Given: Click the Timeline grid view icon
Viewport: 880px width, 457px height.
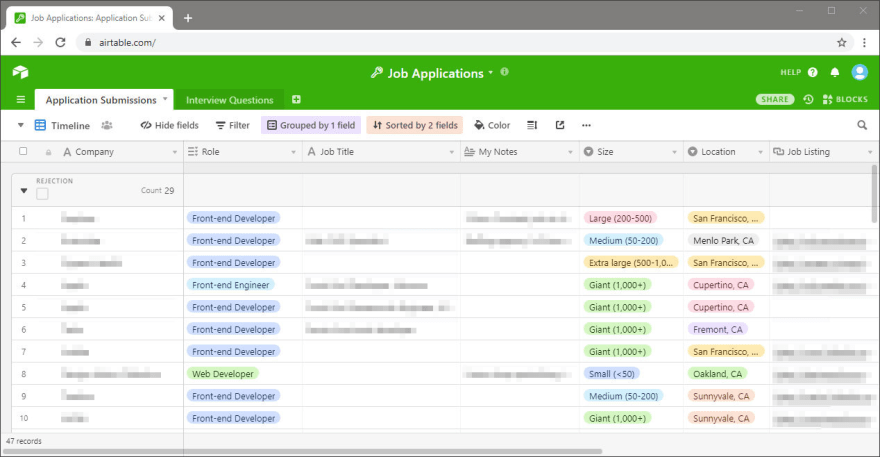Looking at the screenshot, I should tap(40, 125).
